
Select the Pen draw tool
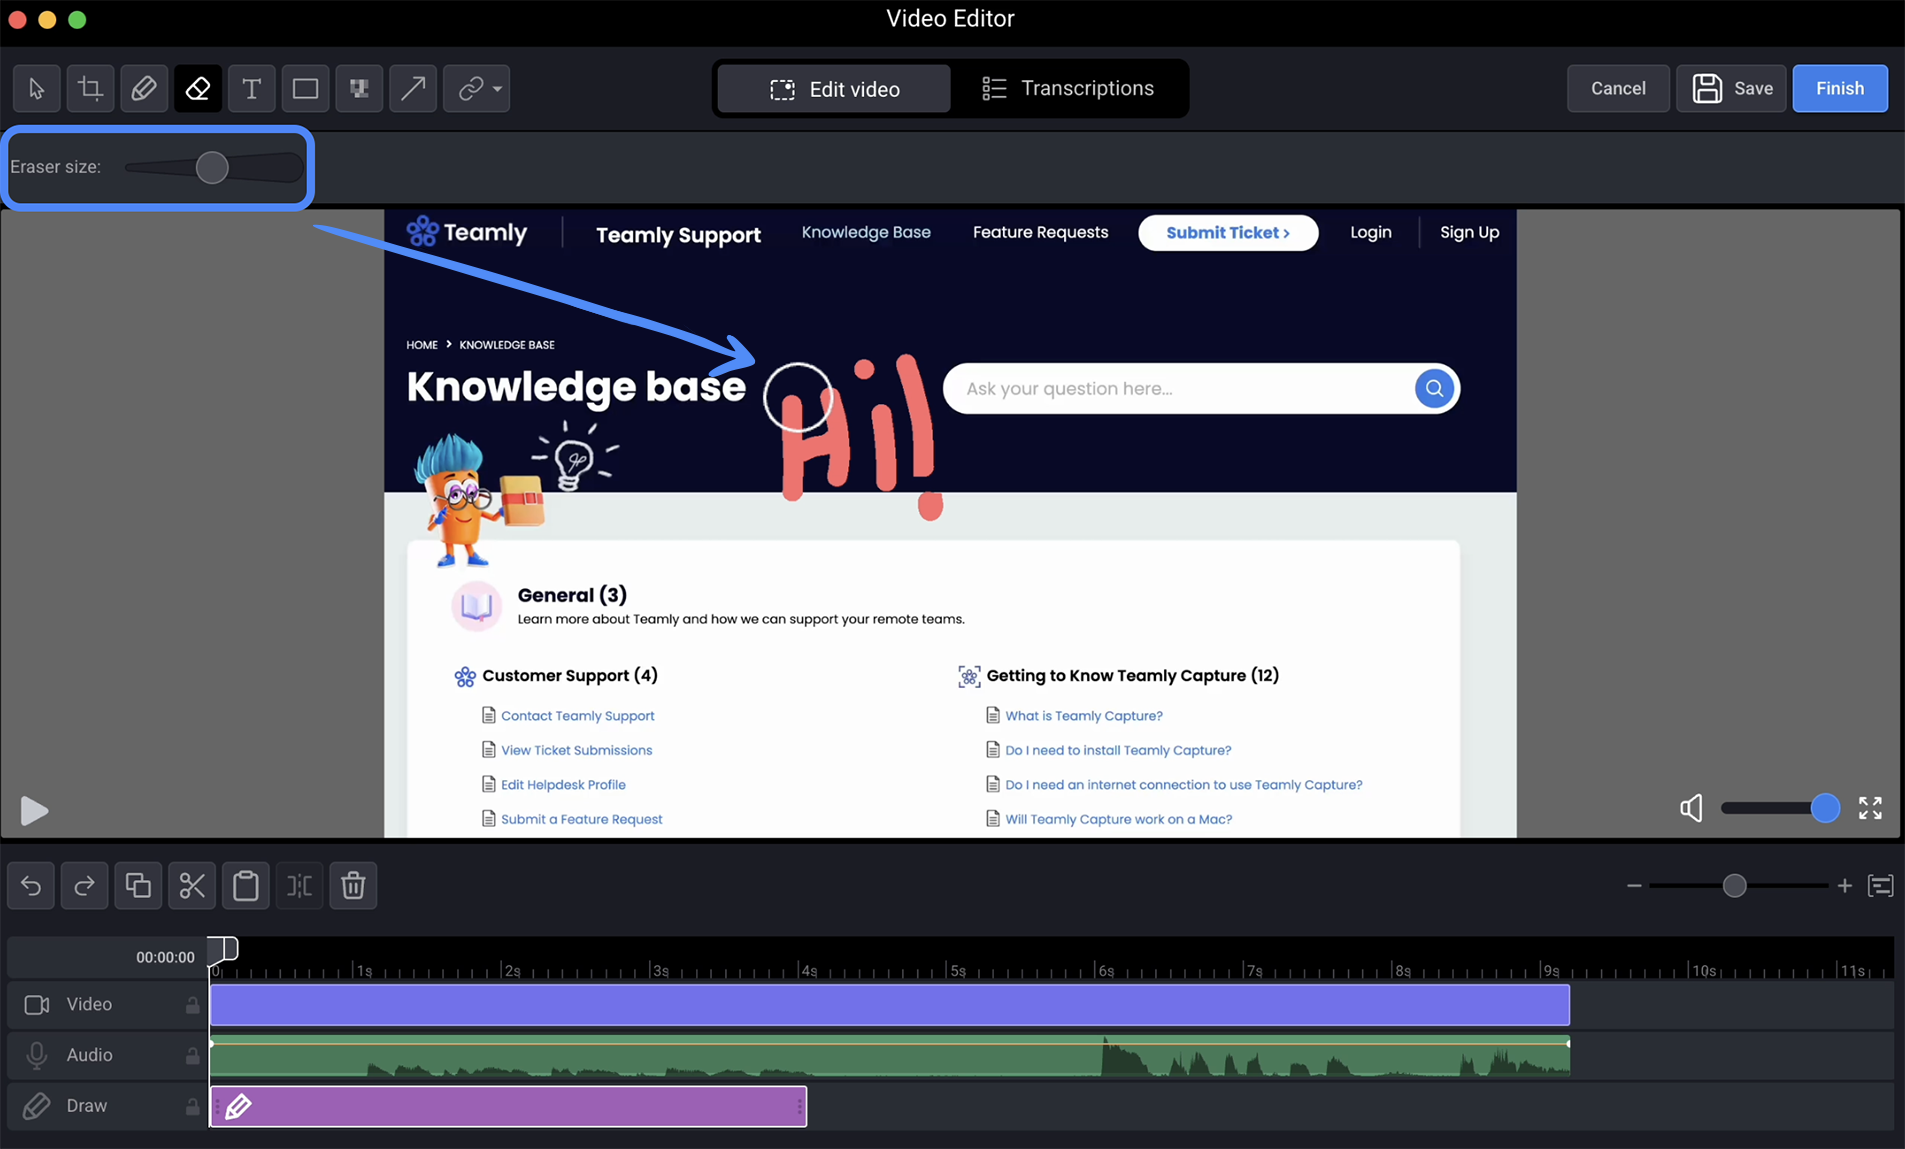point(144,88)
